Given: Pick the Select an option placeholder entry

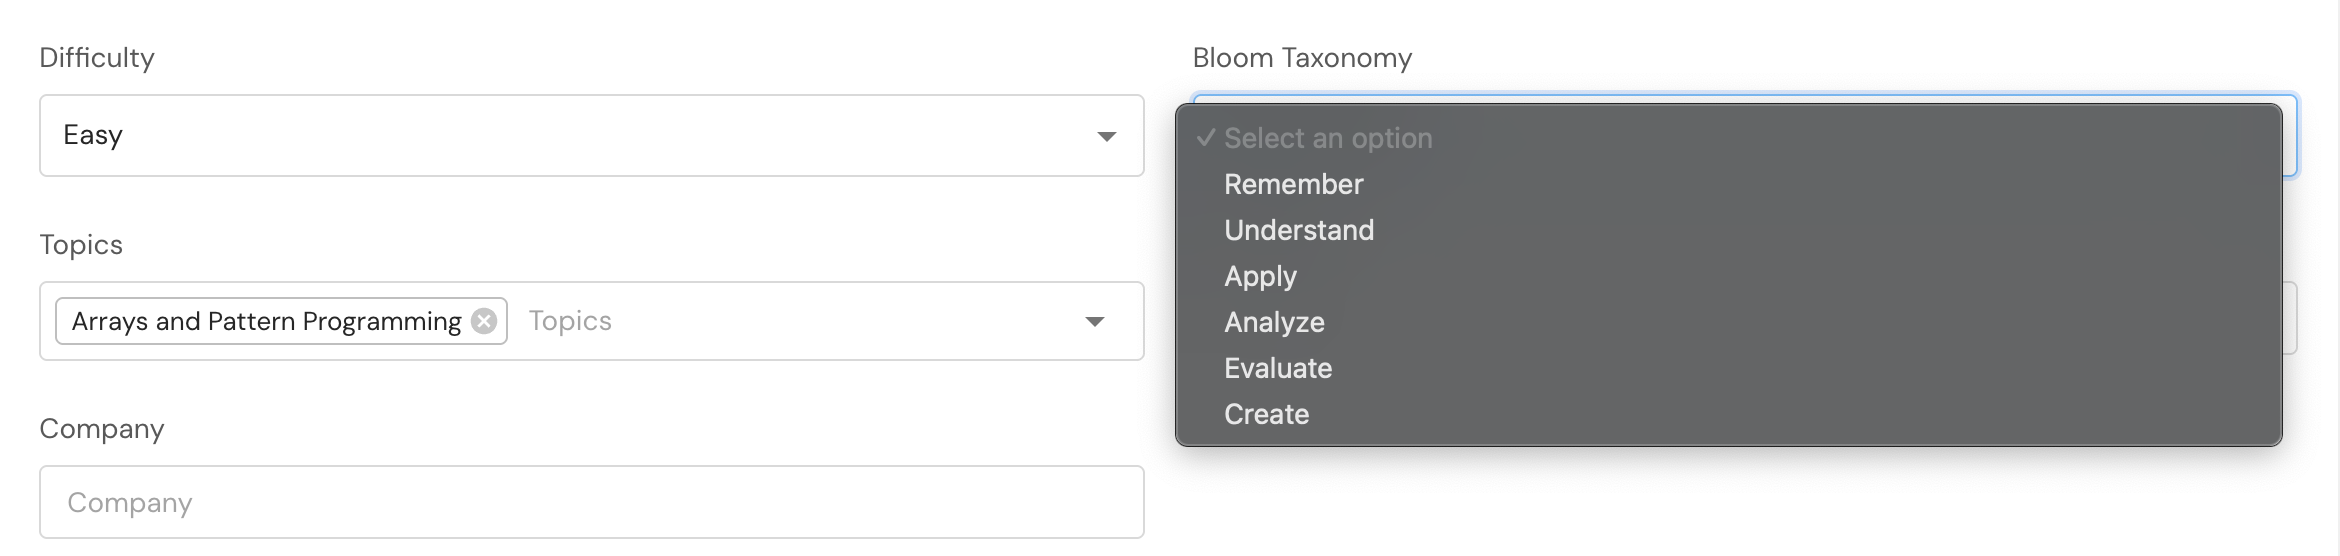Looking at the screenshot, I should pyautogui.click(x=1328, y=138).
